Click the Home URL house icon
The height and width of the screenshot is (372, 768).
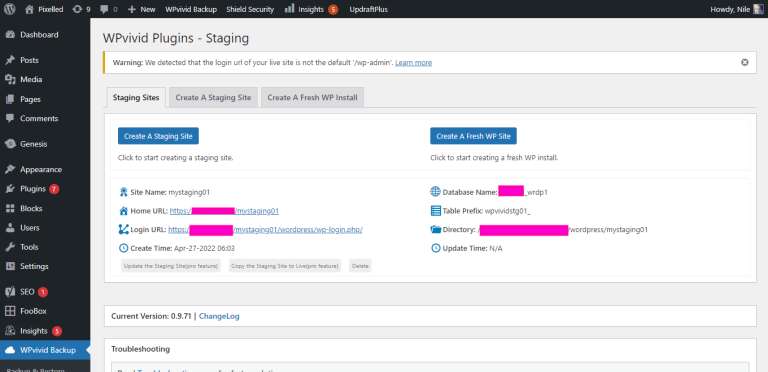pyautogui.click(x=123, y=211)
